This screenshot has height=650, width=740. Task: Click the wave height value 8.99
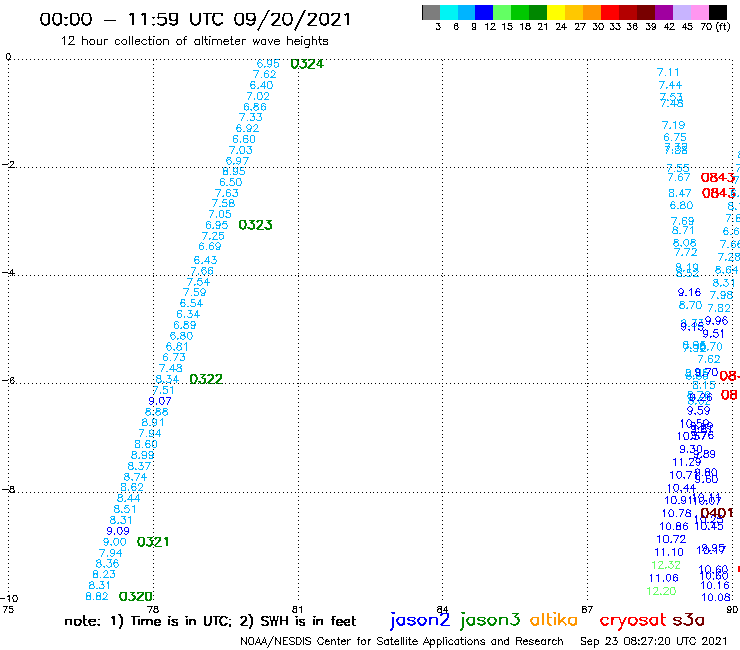pyautogui.click(x=143, y=456)
